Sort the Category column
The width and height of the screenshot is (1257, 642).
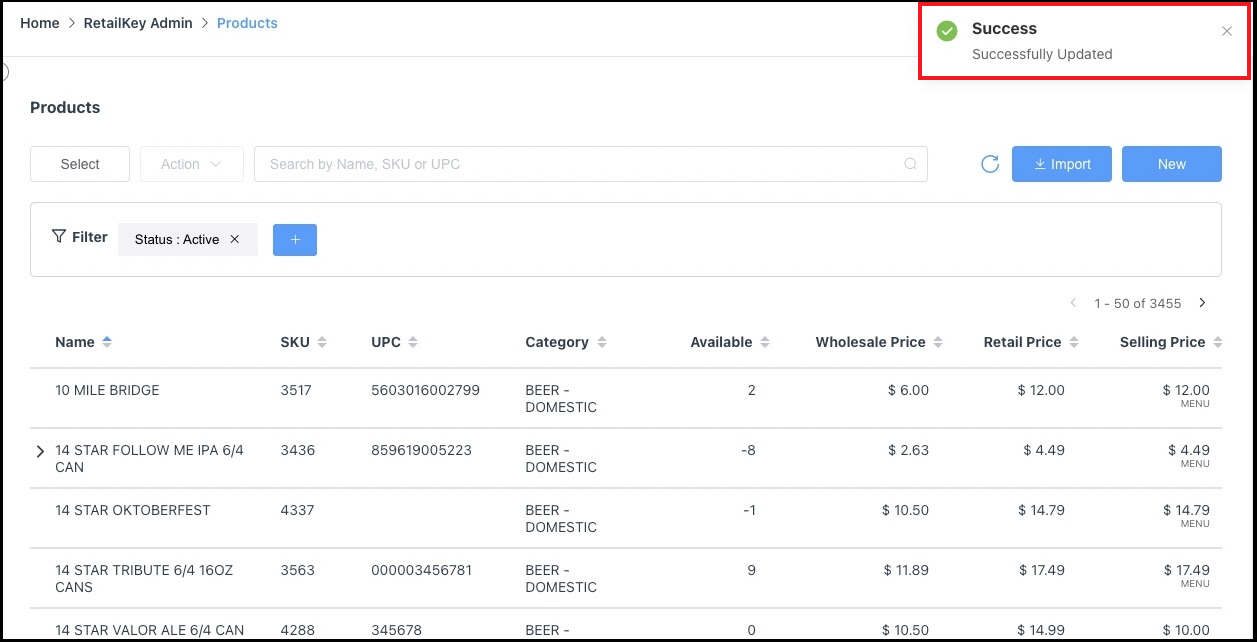[x=602, y=342]
